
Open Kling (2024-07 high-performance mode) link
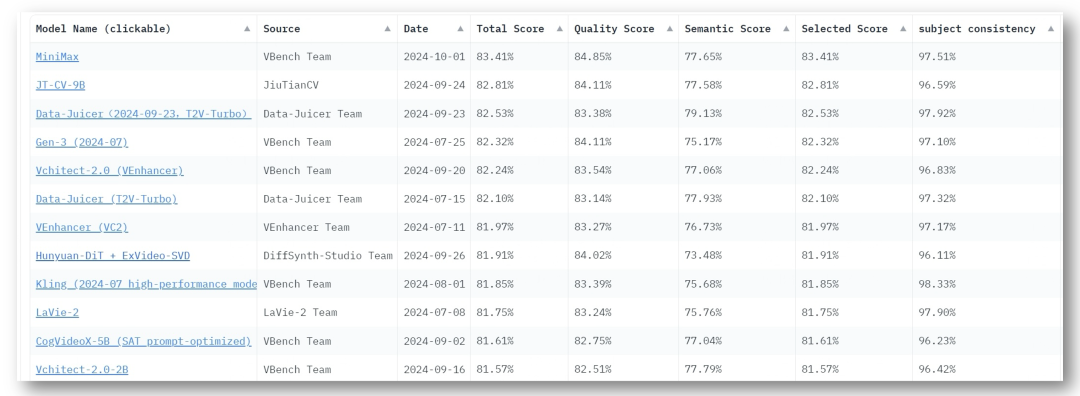(146, 284)
